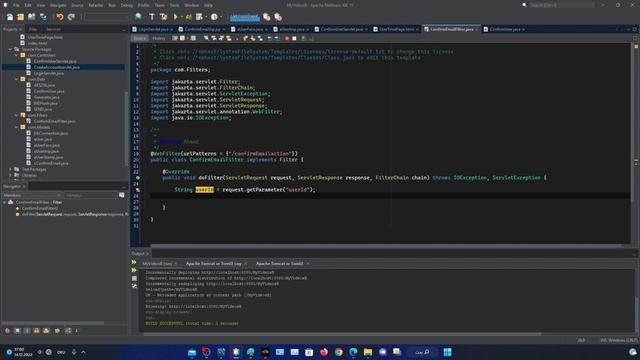The image size is (640, 360).
Task: Click Find Selection icon in editor toolbar
Action: tap(206, 38)
